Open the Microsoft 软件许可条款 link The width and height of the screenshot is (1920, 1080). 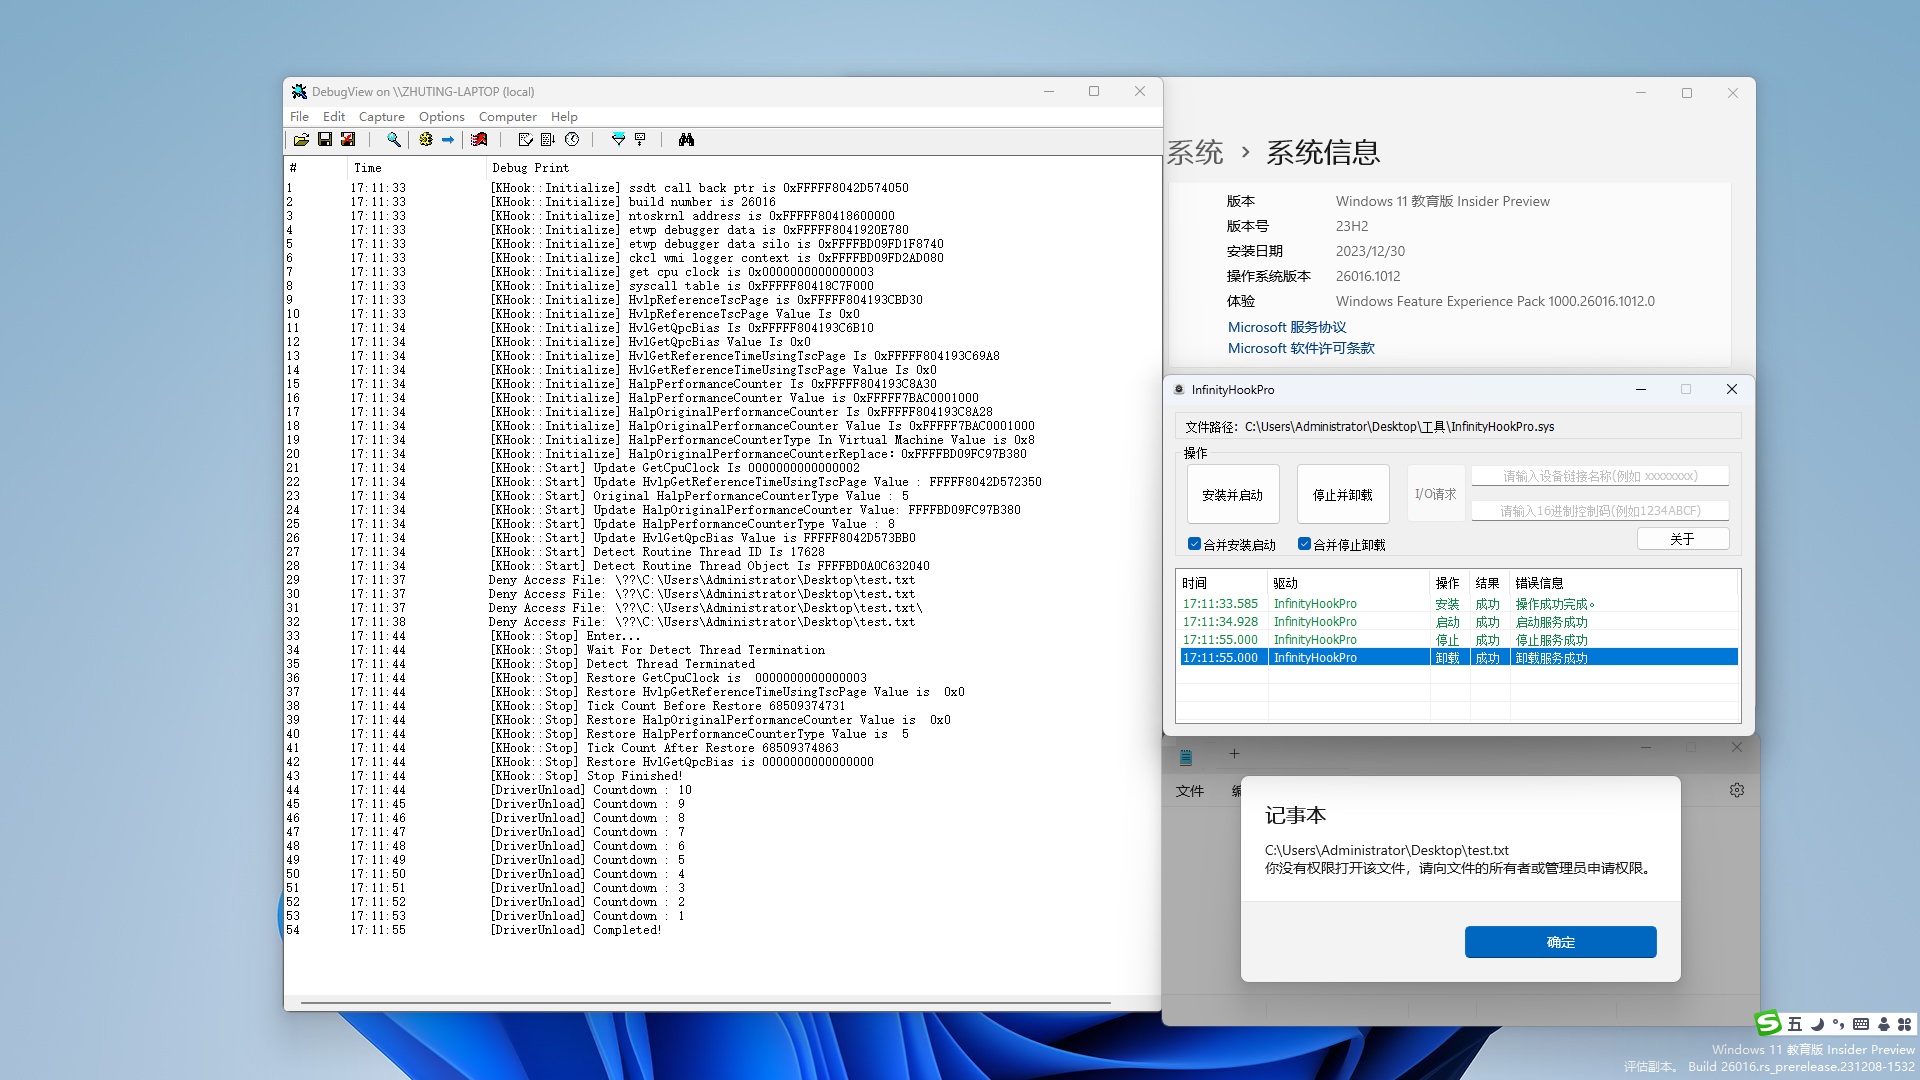1301,348
